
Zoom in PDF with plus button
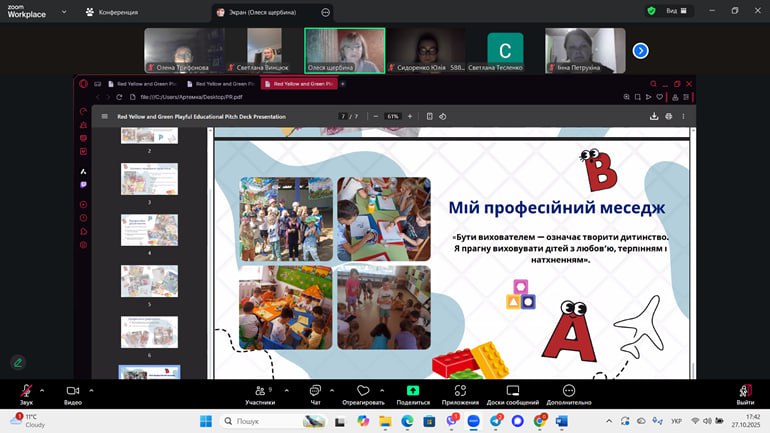pos(410,116)
